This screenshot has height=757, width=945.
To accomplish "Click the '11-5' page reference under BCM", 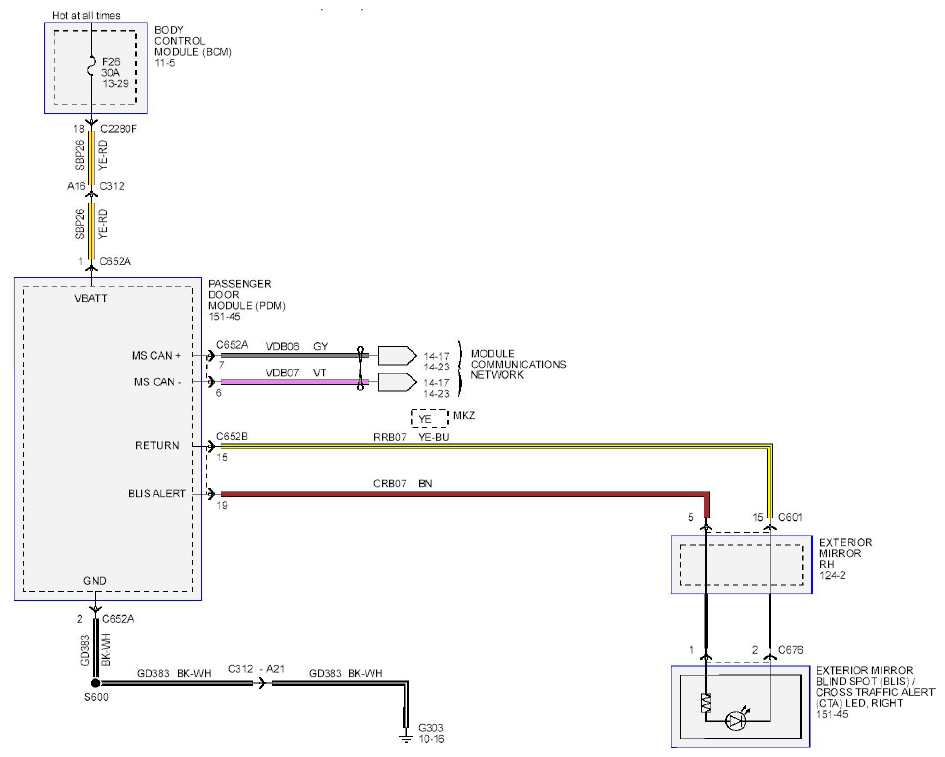I will (165, 63).
